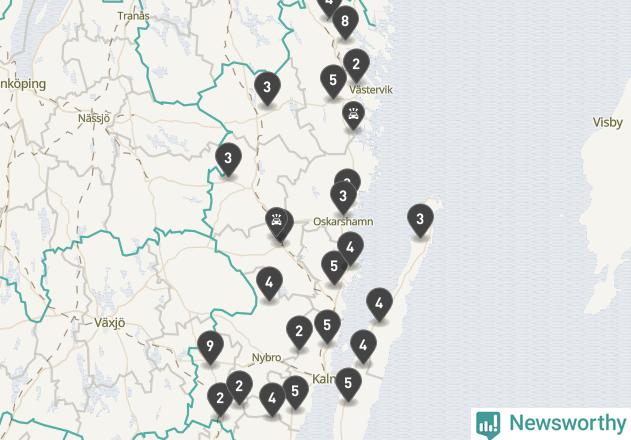Click the Visby city label

point(608,122)
